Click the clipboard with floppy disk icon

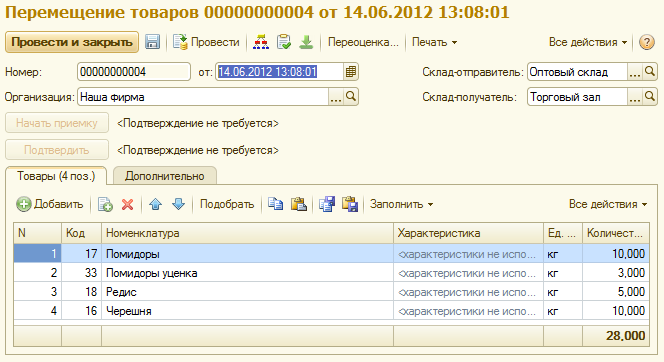[x=350, y=204]
